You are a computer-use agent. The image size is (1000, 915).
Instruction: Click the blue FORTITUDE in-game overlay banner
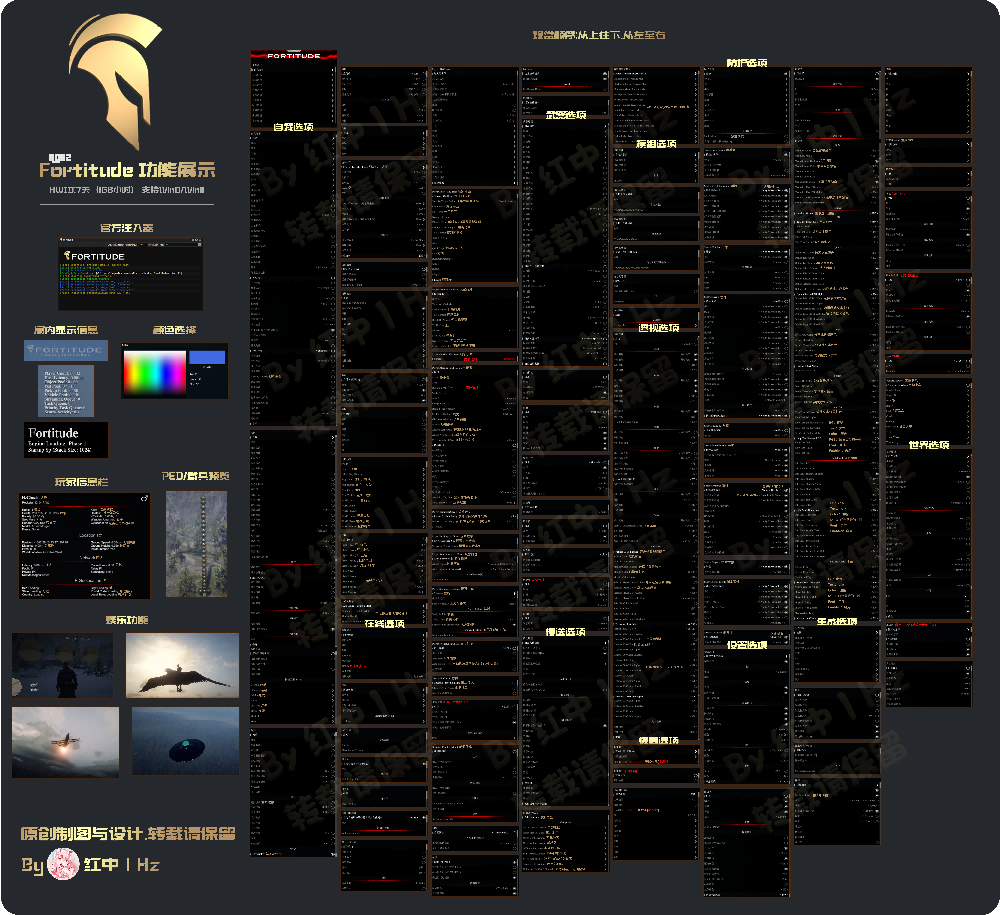tap(65, 350)
